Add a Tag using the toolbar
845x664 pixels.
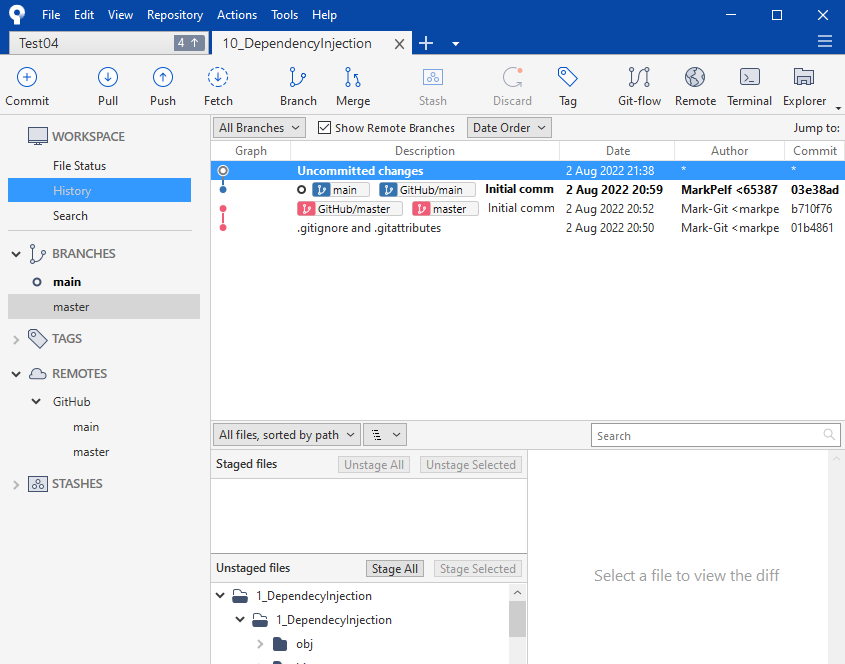568,78
